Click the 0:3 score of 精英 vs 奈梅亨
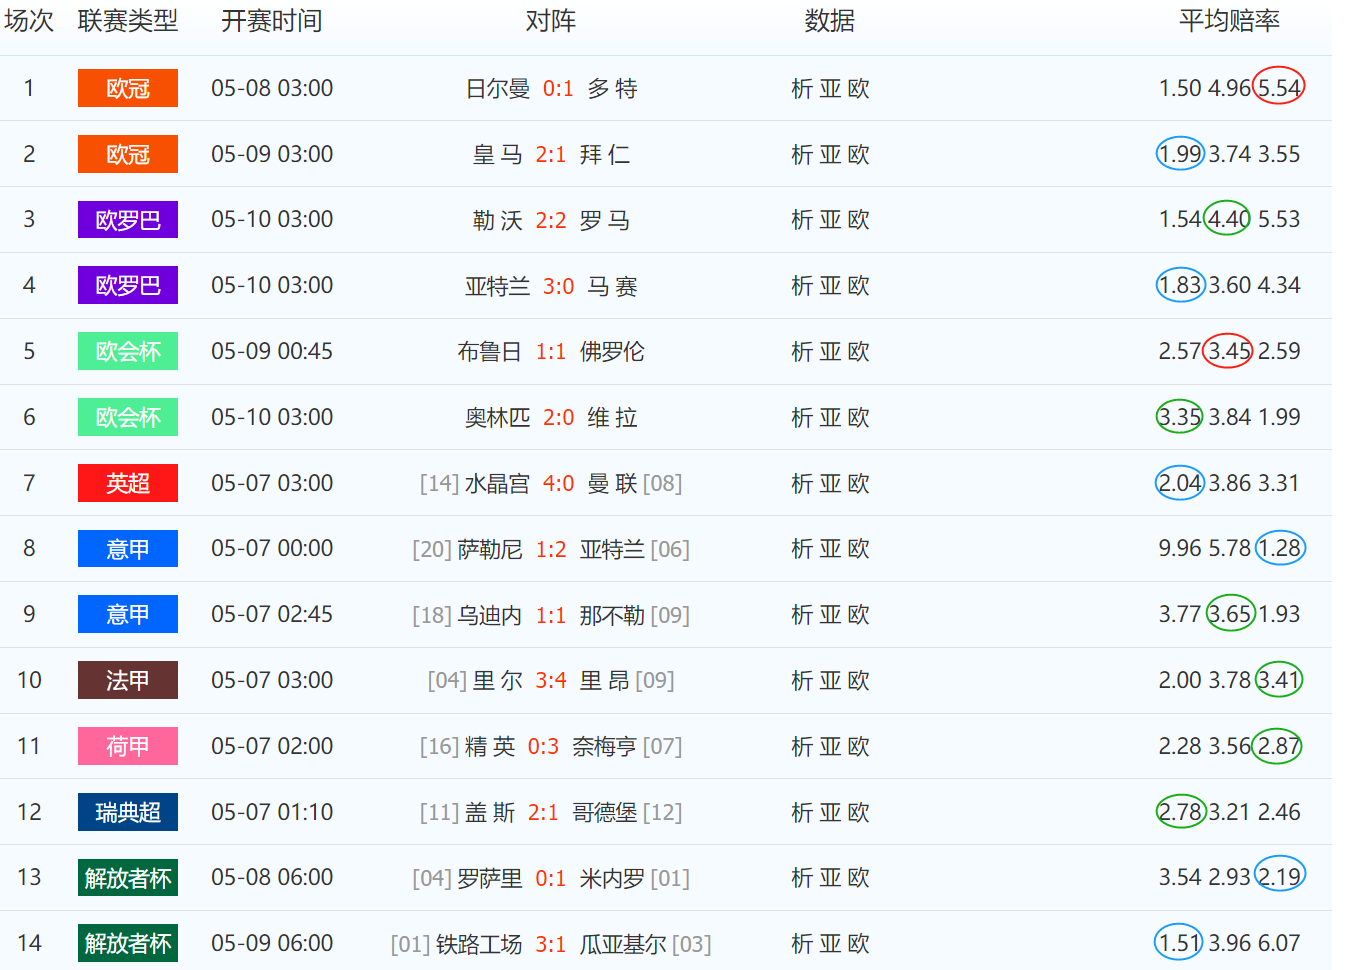 (543, 747)
